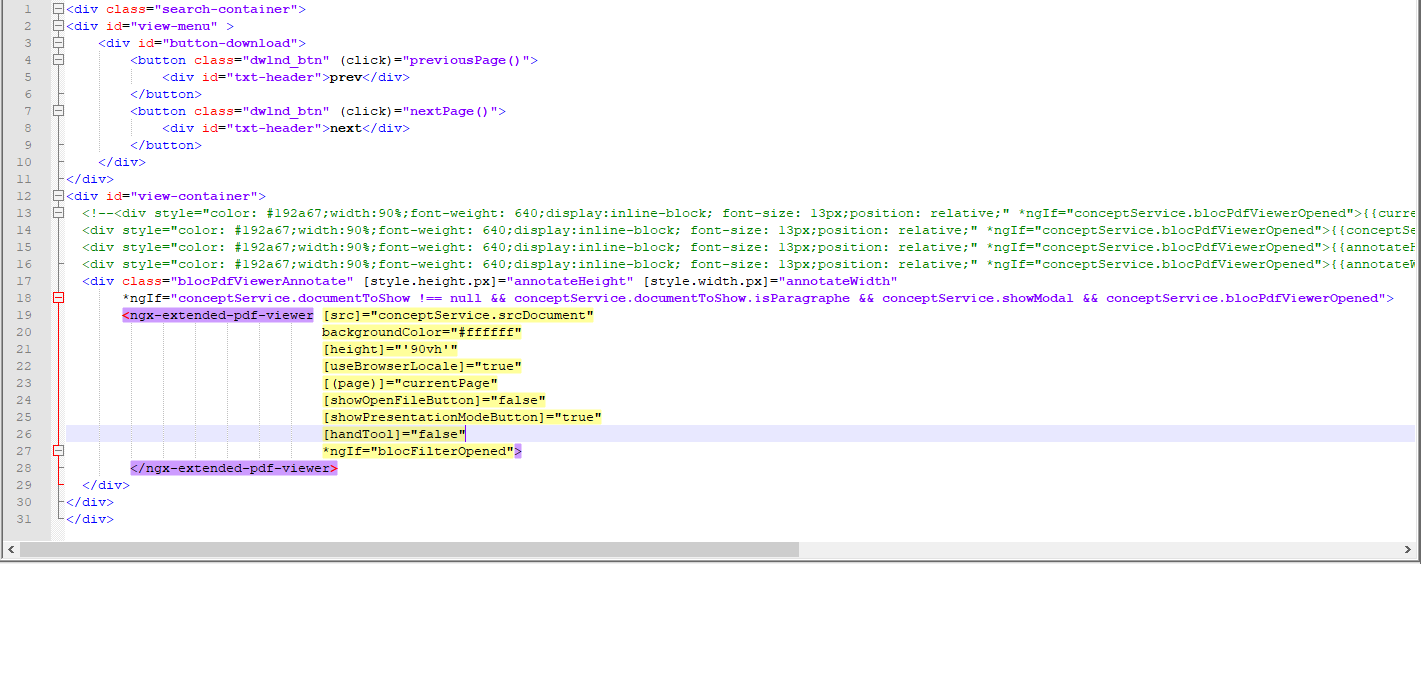Click line number 5 in the margin
Viewport: 1423px width, 690px height.
point(27,77)
